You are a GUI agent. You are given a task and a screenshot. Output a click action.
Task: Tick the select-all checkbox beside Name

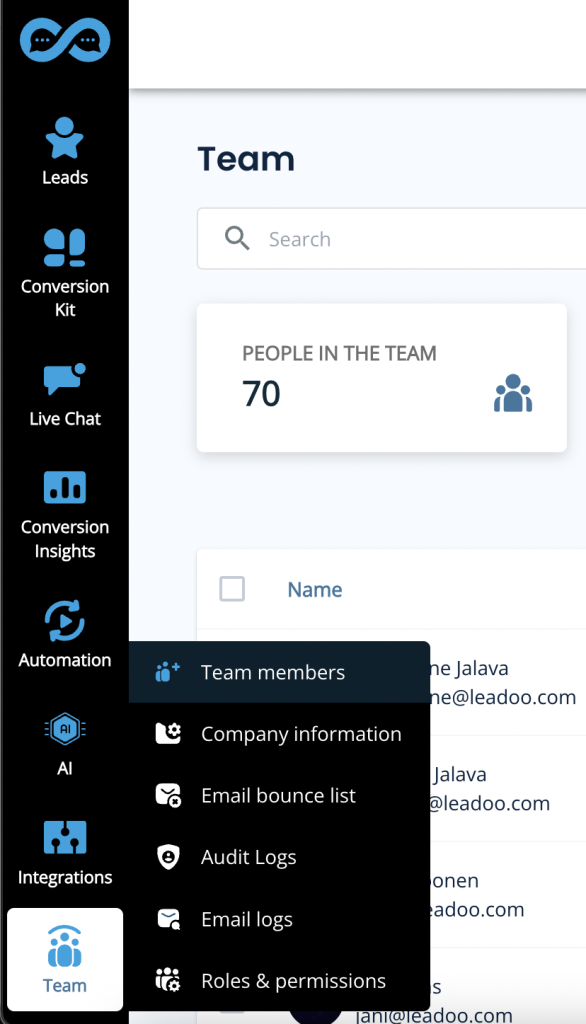click(232, 589)
